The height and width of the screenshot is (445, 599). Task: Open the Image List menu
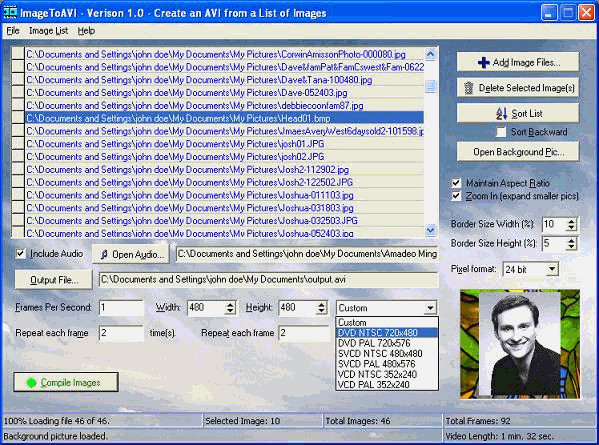pyautogui.click(x=49, y=31)
